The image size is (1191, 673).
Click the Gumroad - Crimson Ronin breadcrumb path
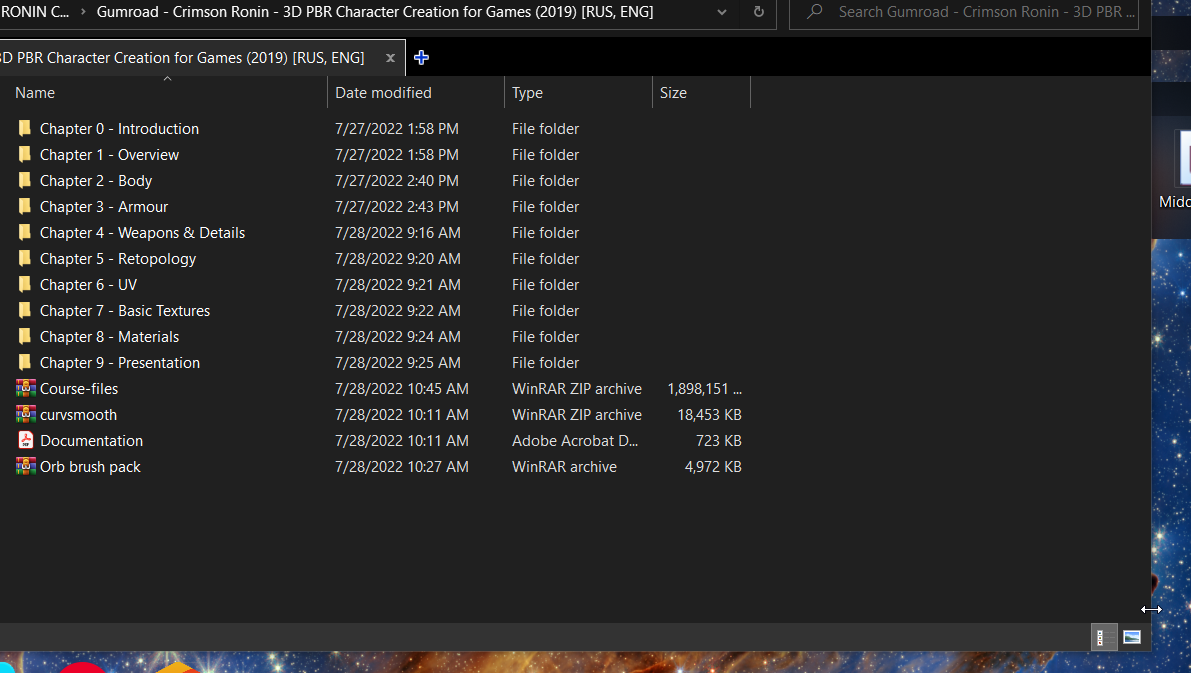[x=375, y=12]
